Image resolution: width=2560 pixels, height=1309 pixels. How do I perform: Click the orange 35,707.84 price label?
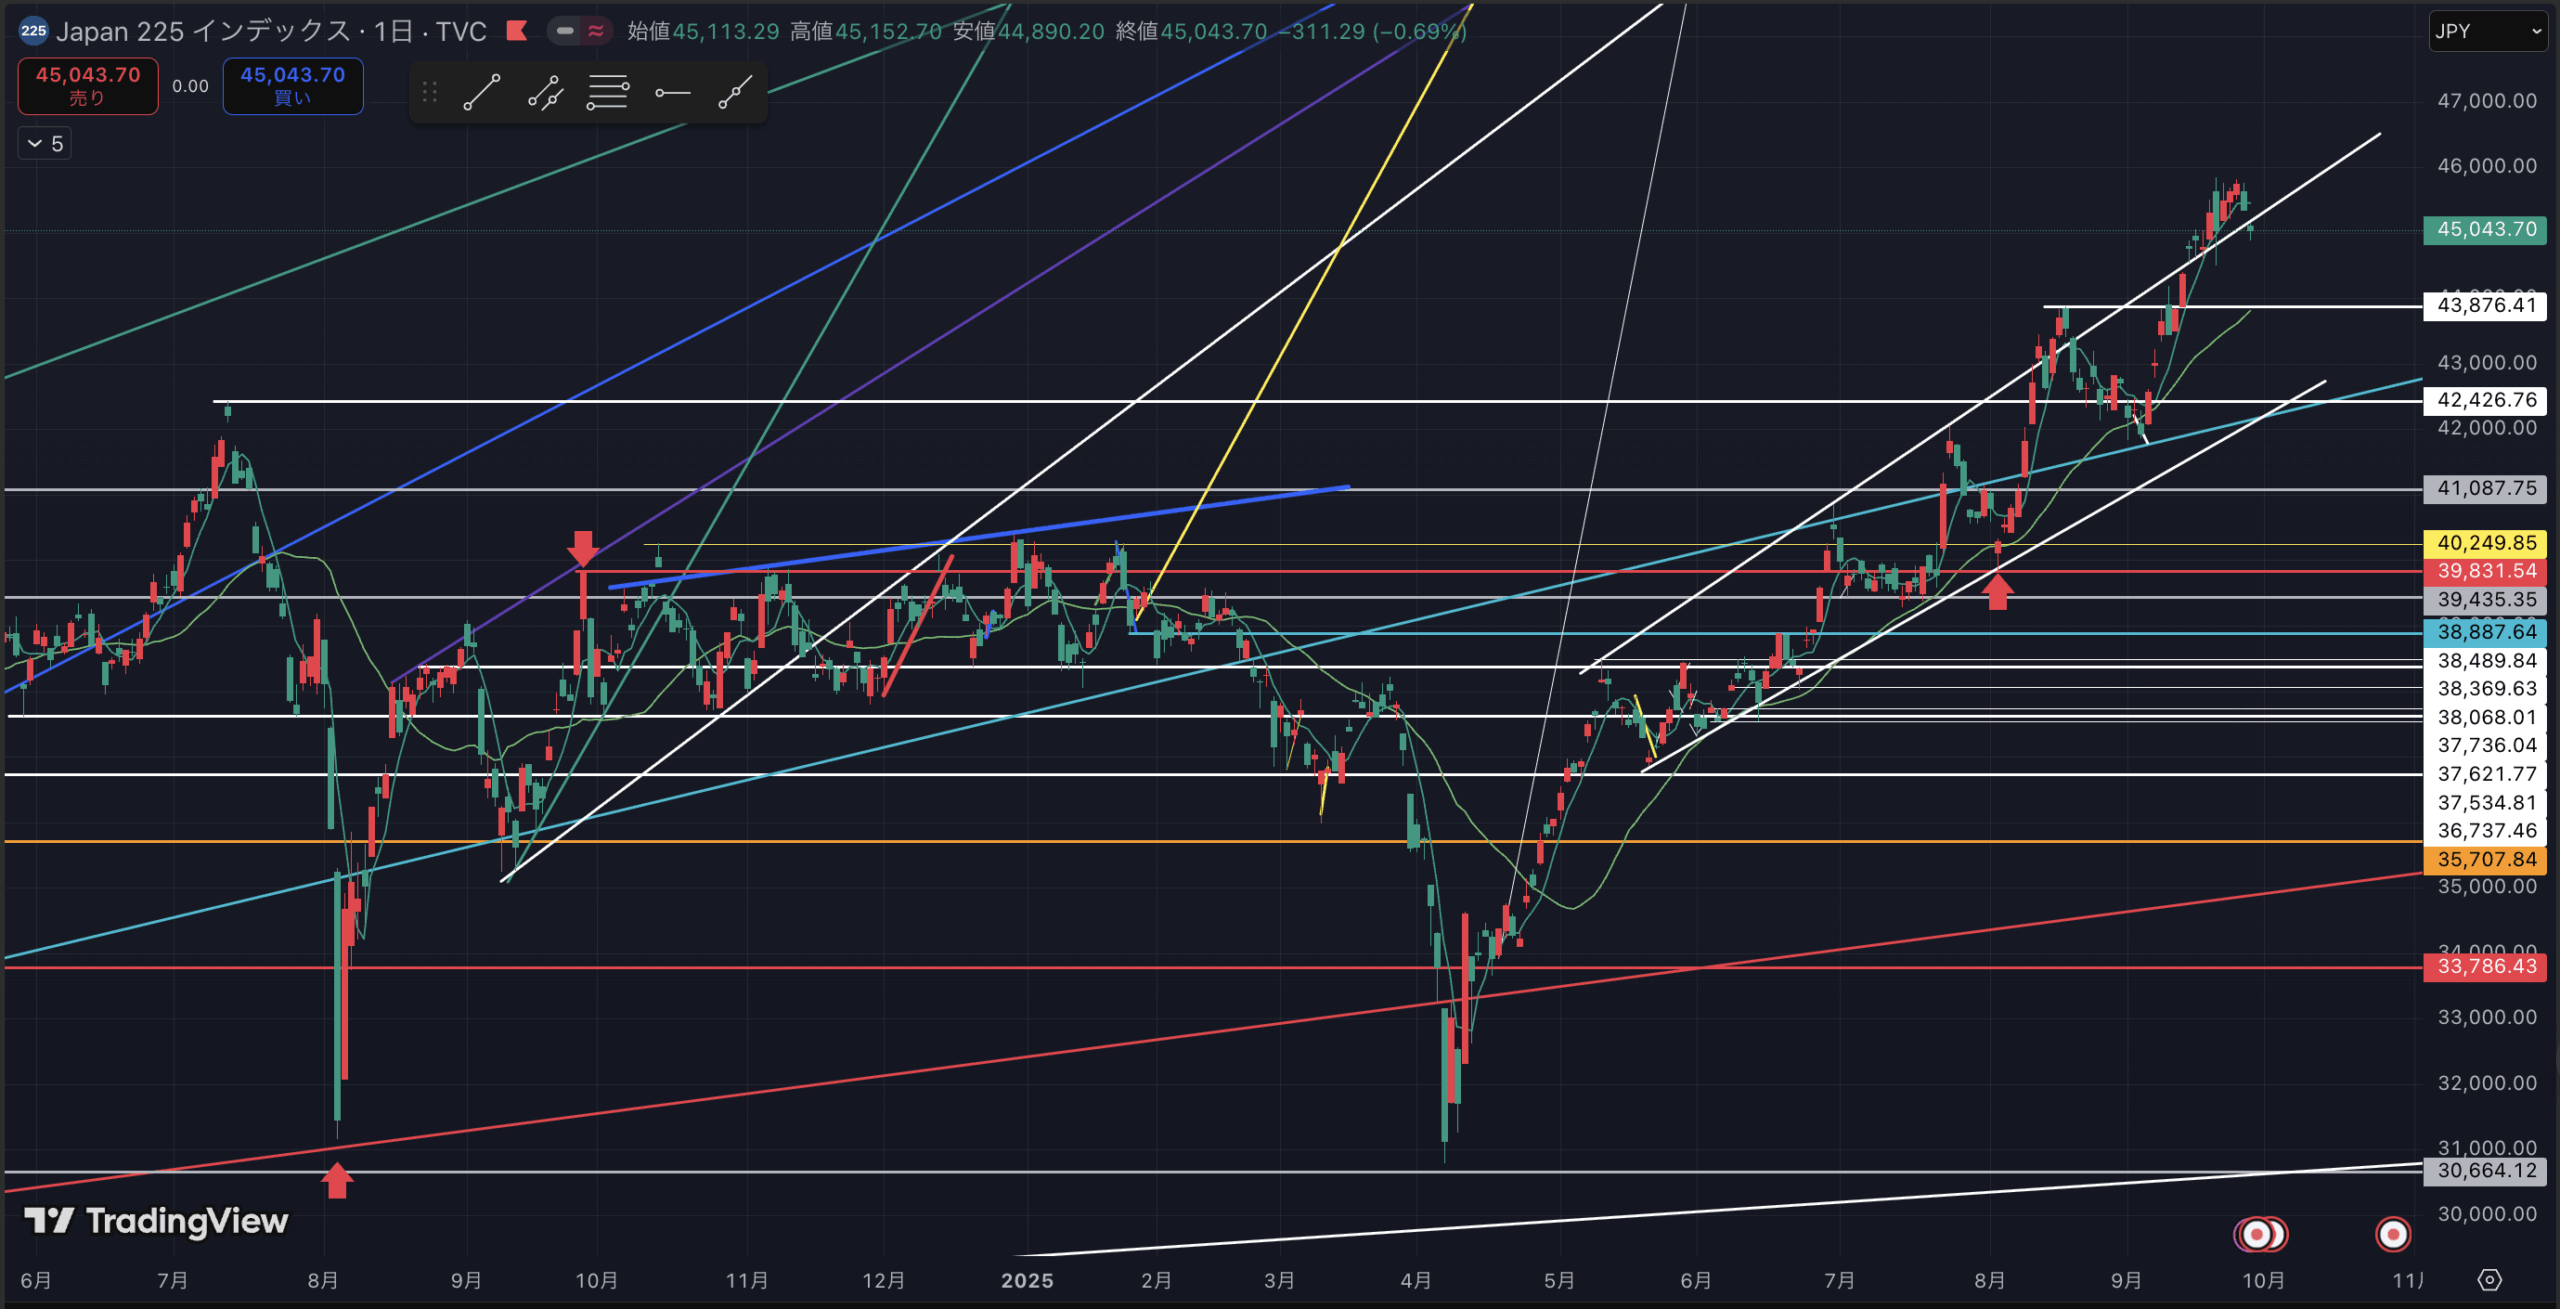pos(2485,859)
